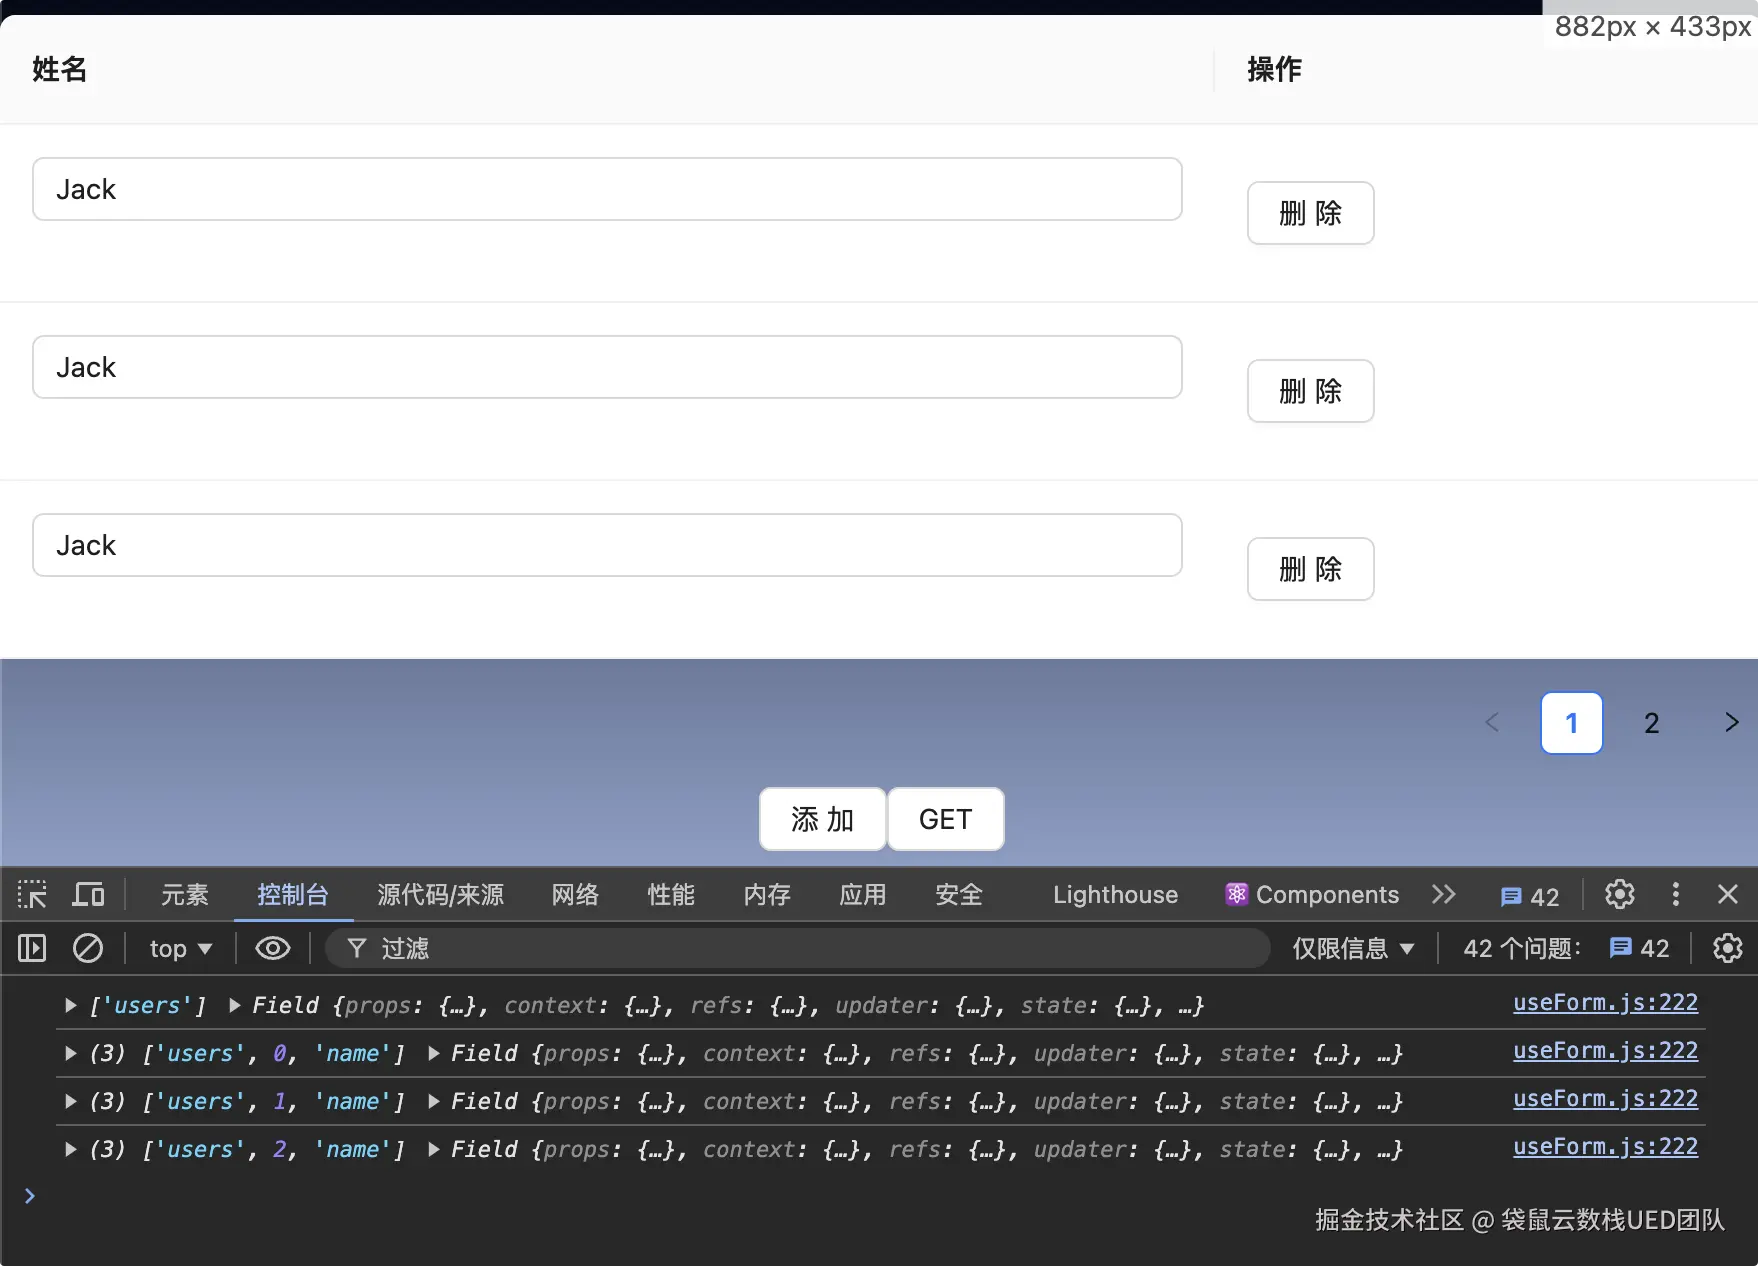
Task: Expand the ['users', 2, 'name'] array
Action: point(71,1149)
